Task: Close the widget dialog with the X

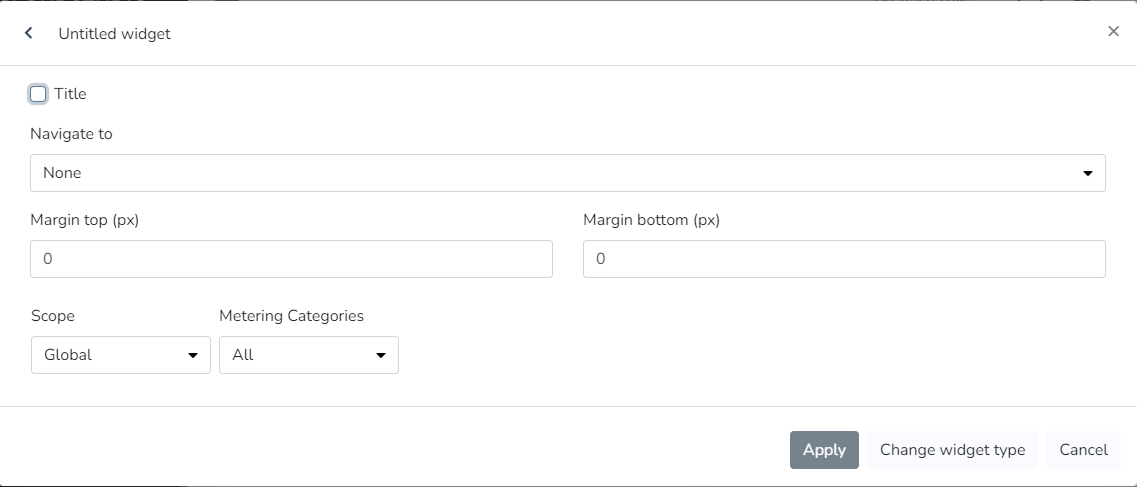Action: tap(1113, 32)
